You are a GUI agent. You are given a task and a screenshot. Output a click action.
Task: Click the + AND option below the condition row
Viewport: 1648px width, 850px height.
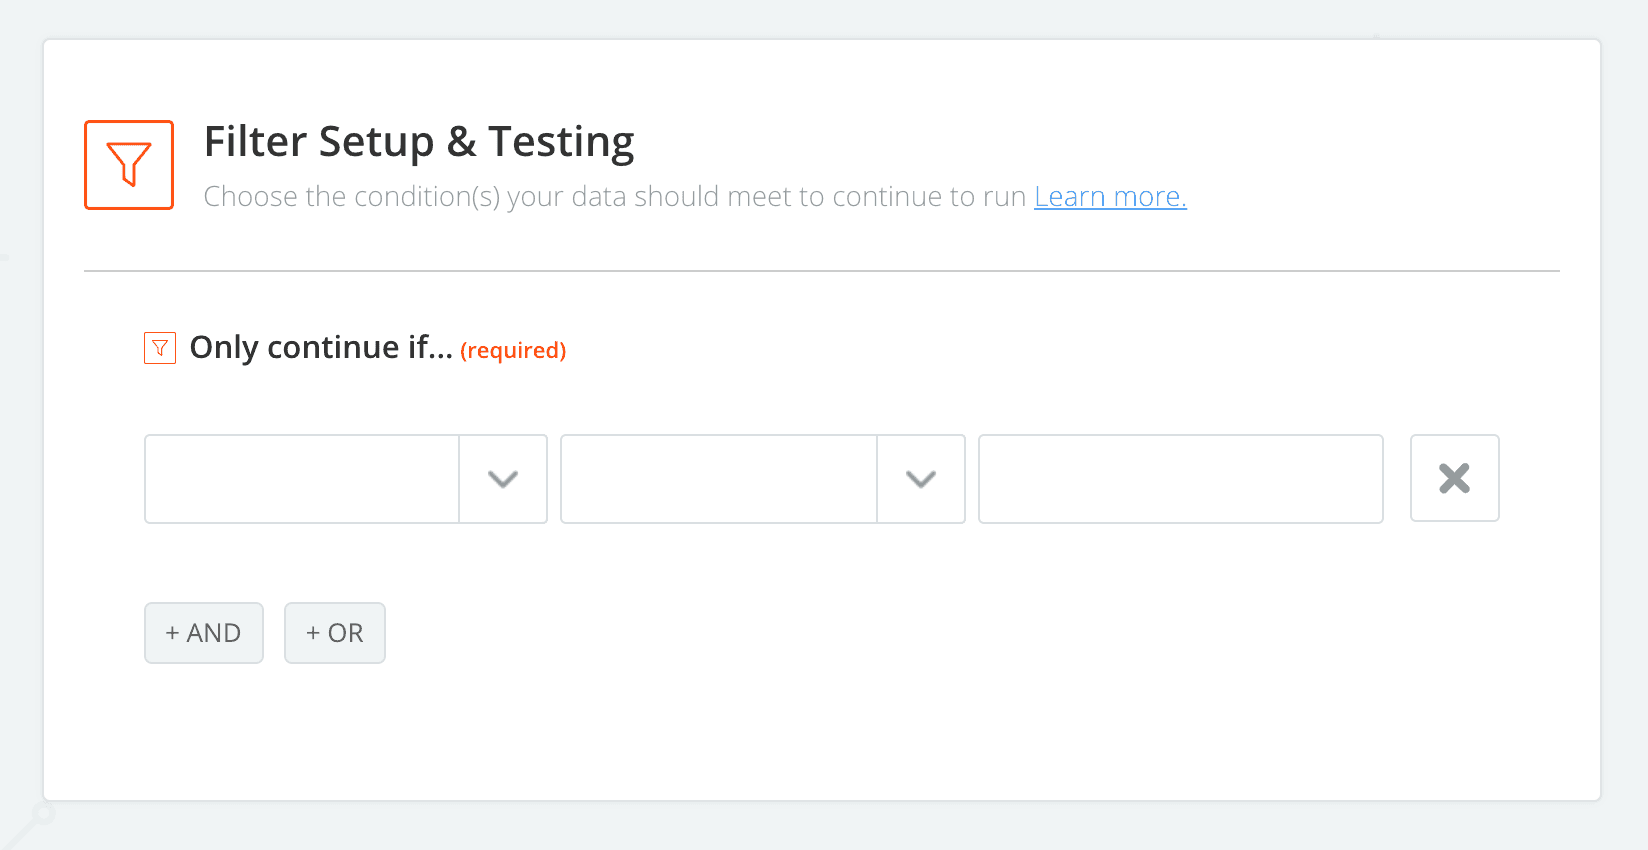point(203,632)
